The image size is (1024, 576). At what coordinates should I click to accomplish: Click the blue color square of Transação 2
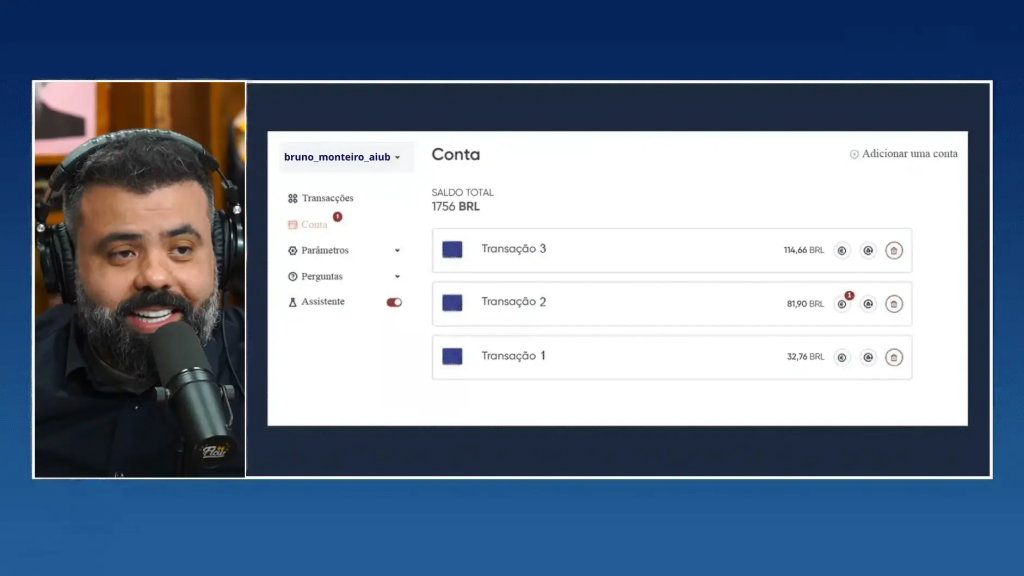pos(452,303)
